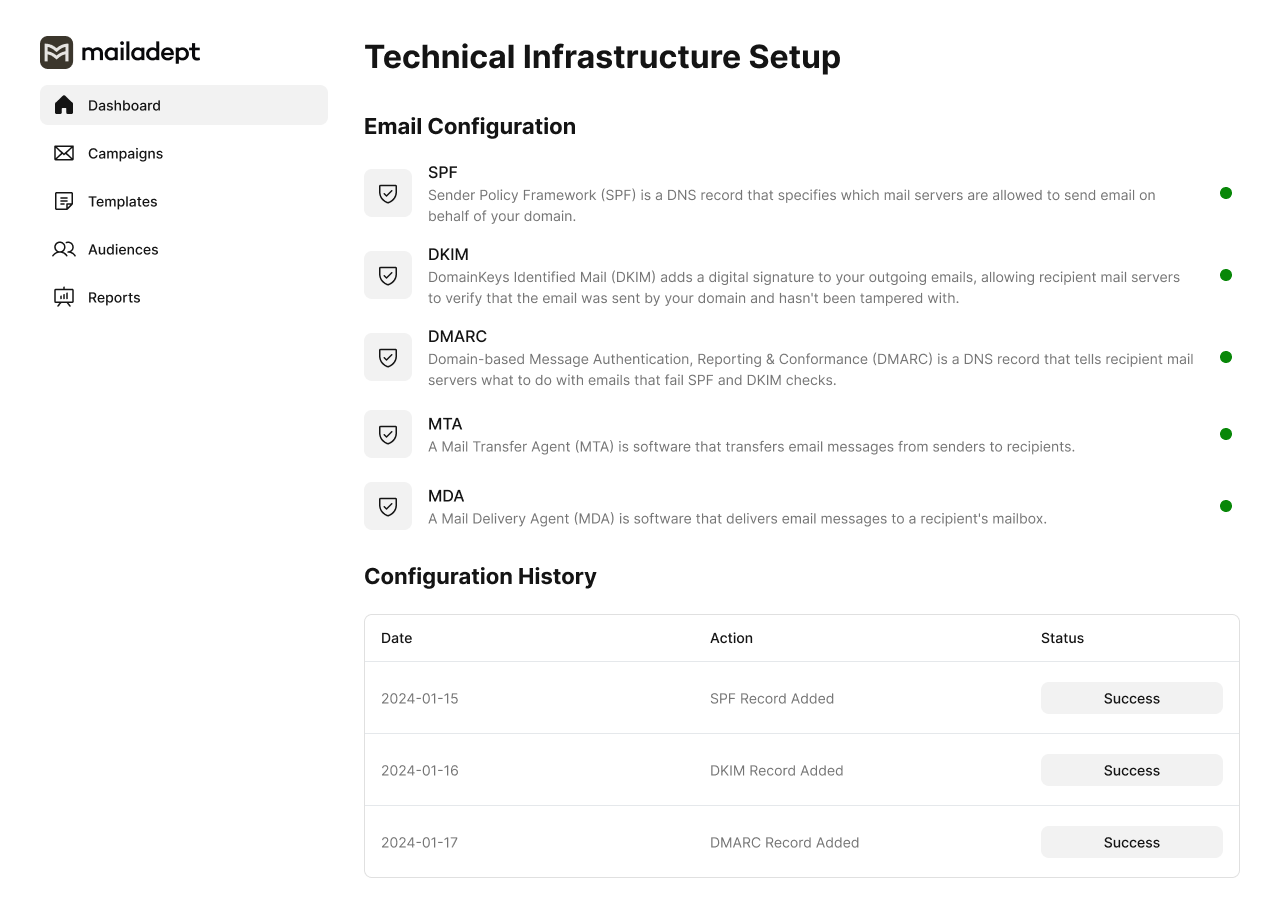Screen dimensions: 1280x909
Task: Click the DMARC Record Added cell
Action: 785,842
